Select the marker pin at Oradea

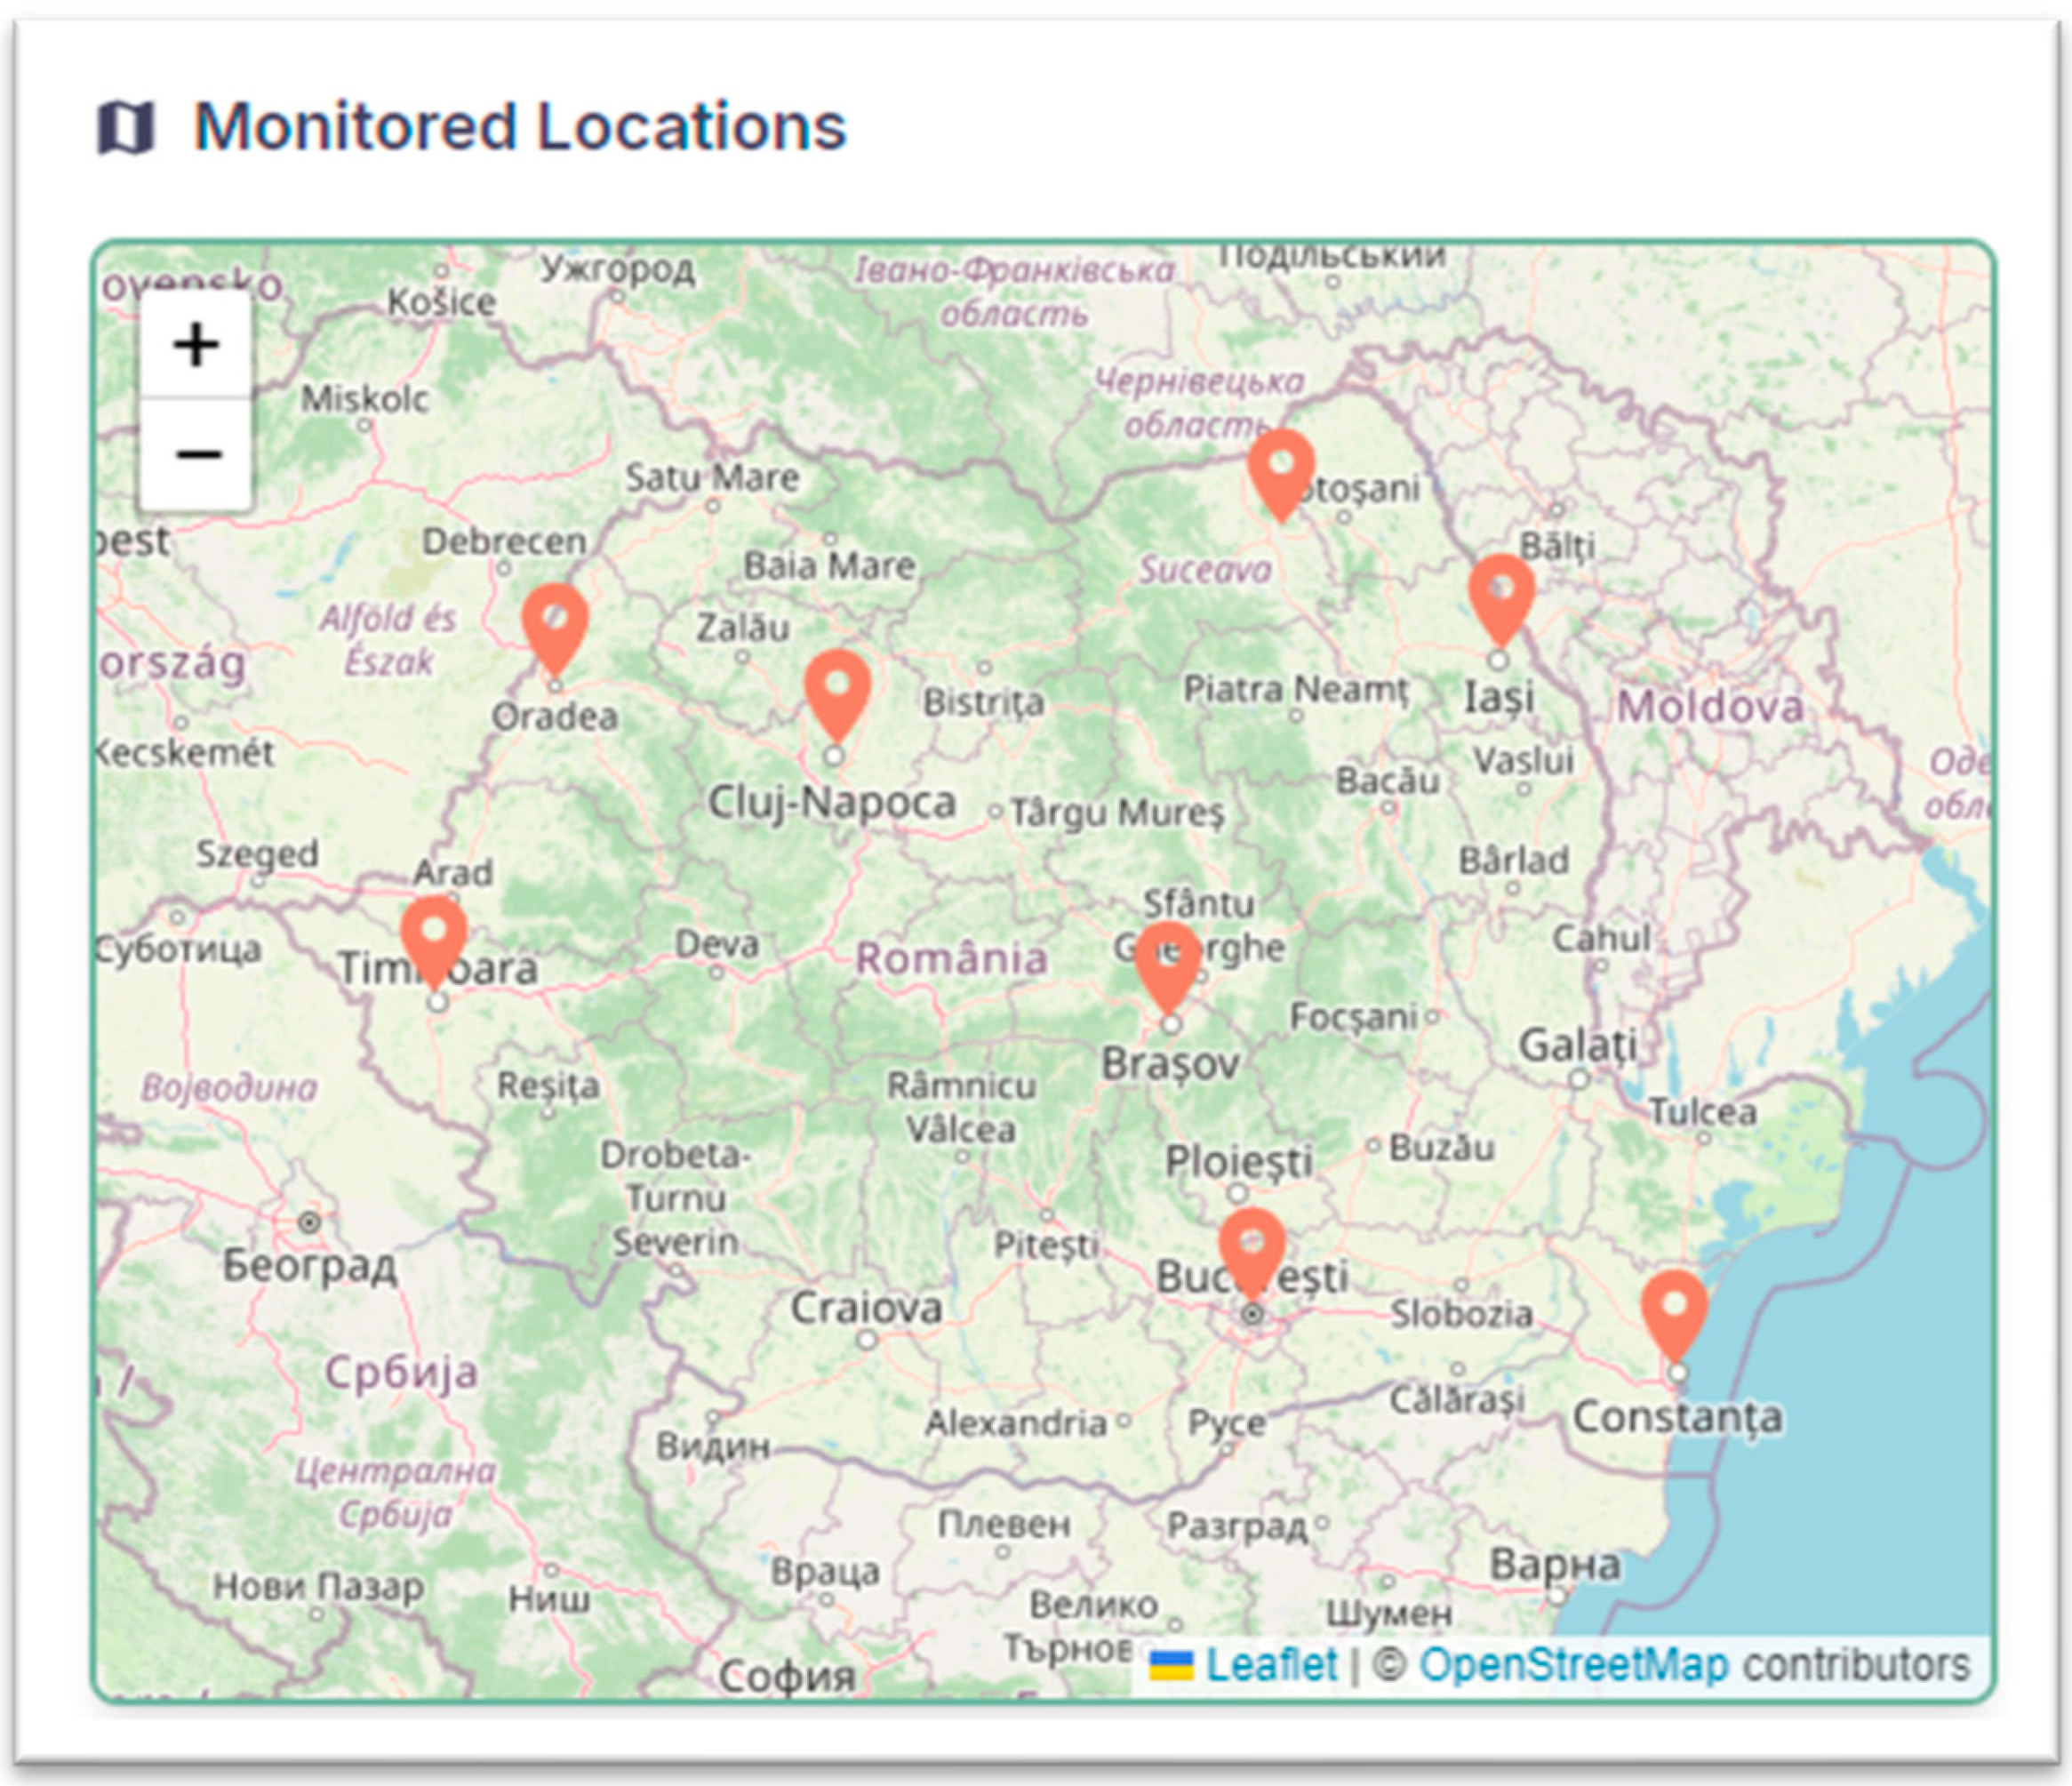coord(555,624)
